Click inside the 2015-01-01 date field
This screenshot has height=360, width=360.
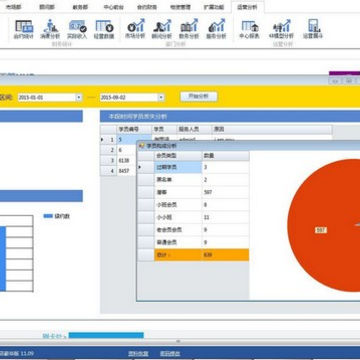47,97
